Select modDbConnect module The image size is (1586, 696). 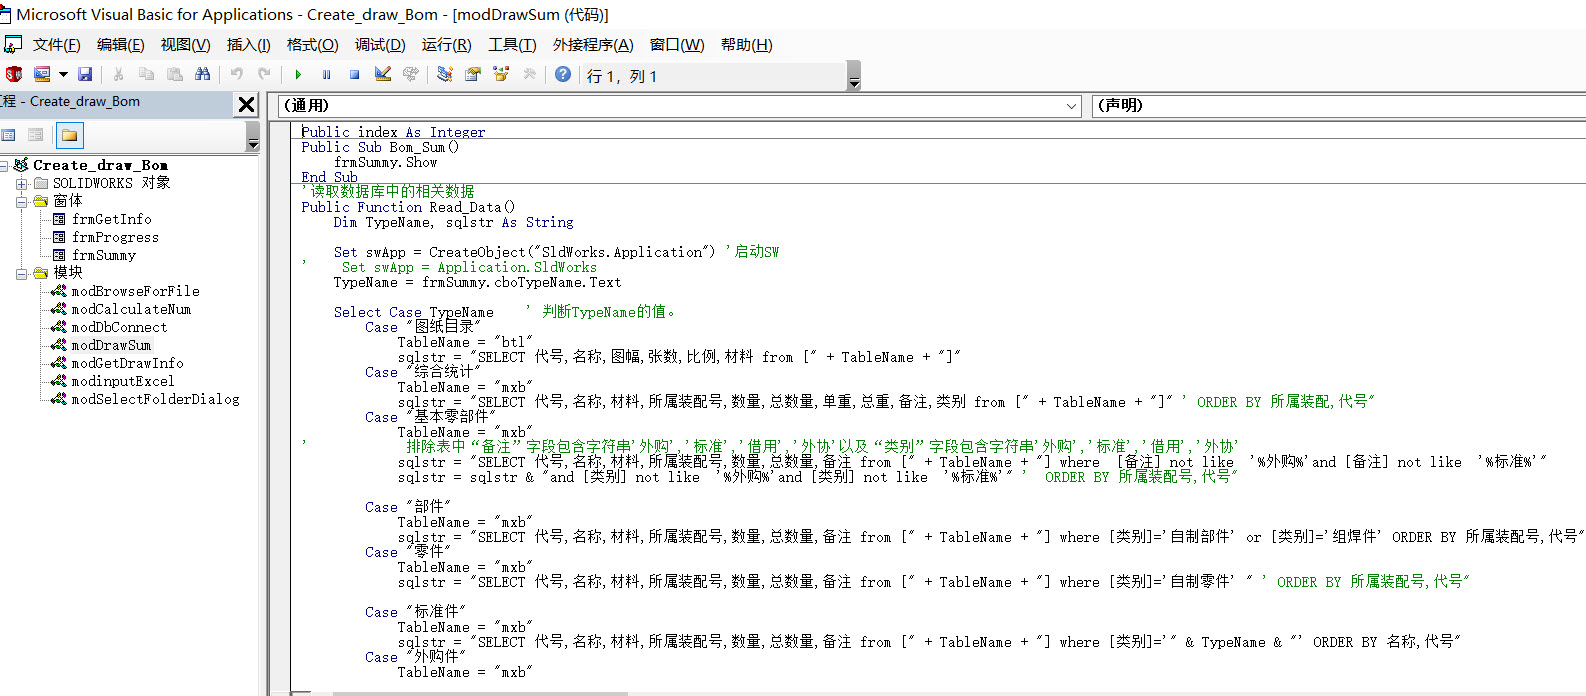(119, 327)
